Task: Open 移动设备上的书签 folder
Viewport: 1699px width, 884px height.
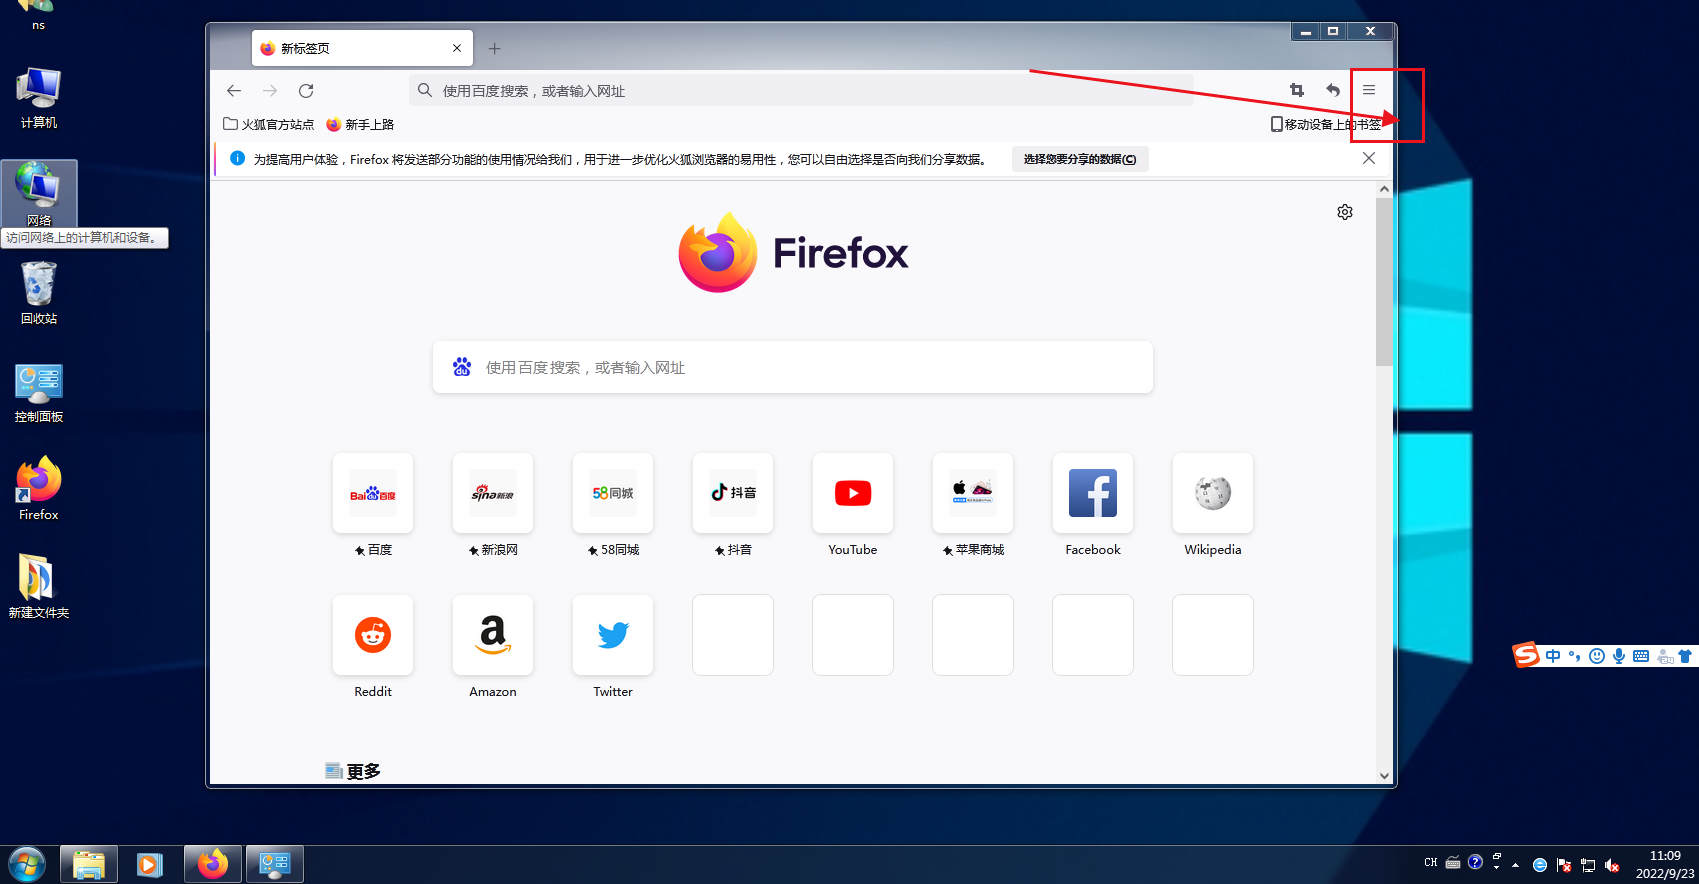Action: pyautogui.click(x=1326, y=124)
